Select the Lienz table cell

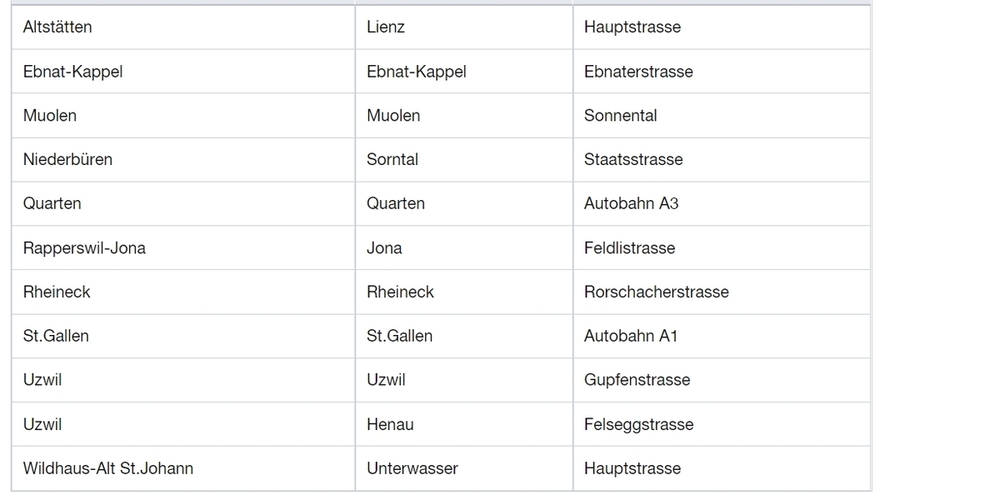[x=386, y=27]
